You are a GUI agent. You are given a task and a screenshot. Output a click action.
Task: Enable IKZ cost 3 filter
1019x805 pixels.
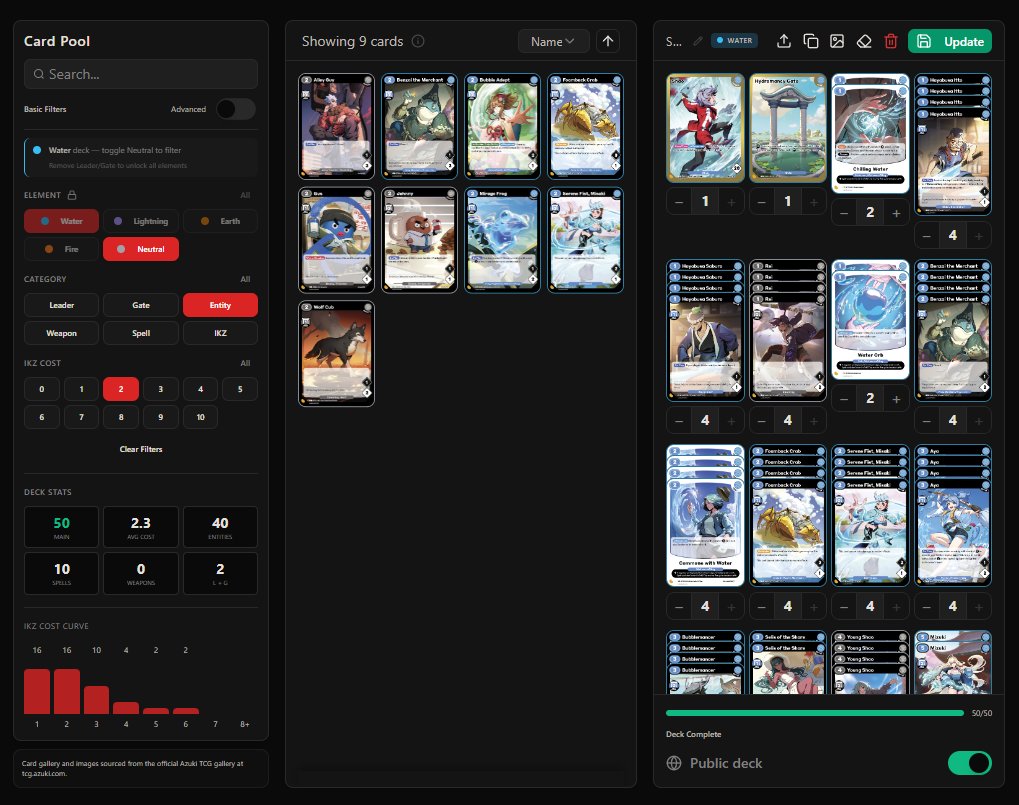[x=161, y=389]
